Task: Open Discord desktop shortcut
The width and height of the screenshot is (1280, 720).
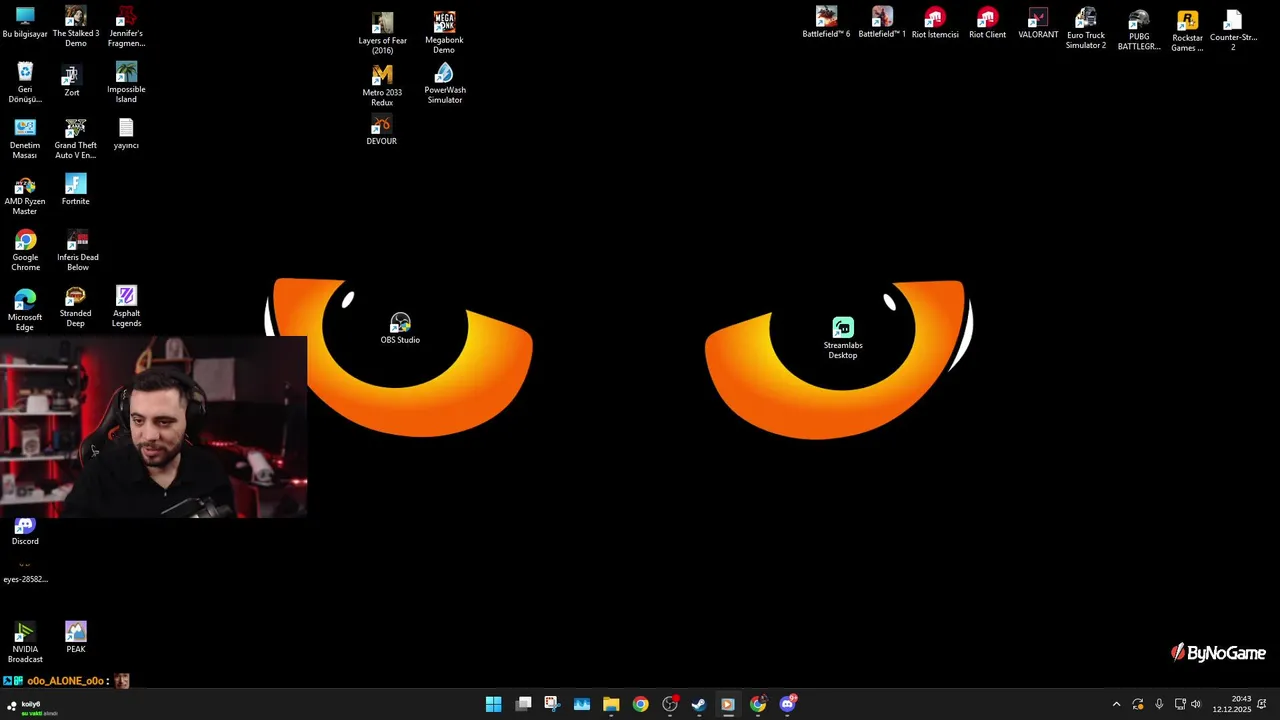Action: tap(25, 531)
